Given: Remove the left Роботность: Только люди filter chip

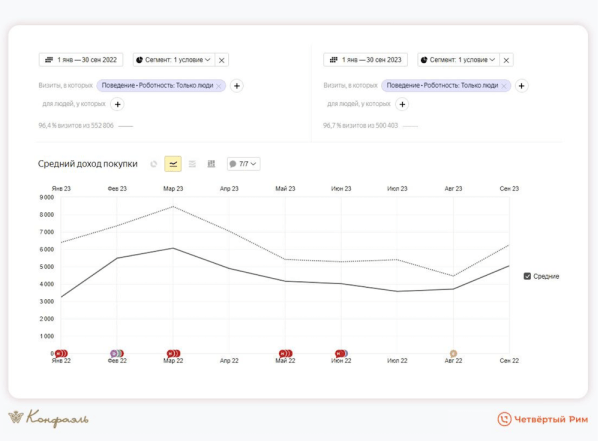Looking at the screenshot, I should coord(220,86).
